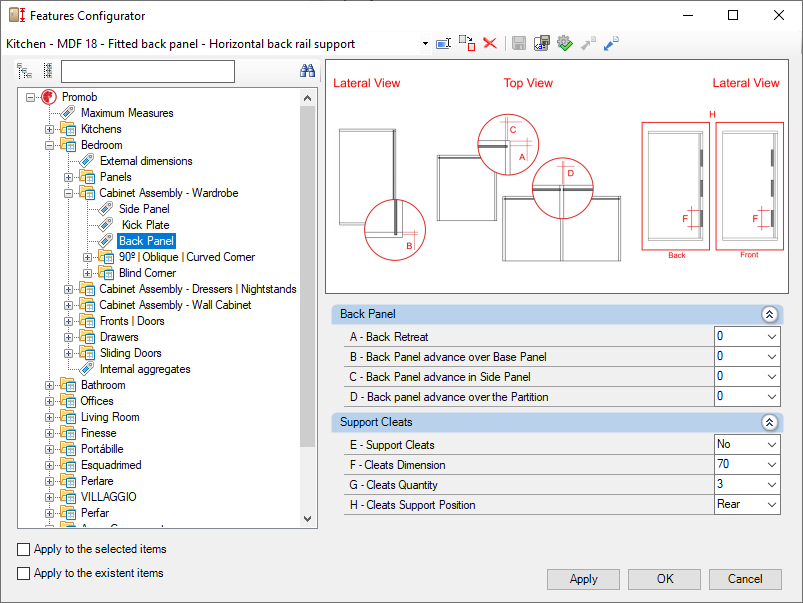Click the duplicate configuration icon
Screen dimensions: 803x603
pyautogui.click(x=467, y=43)
